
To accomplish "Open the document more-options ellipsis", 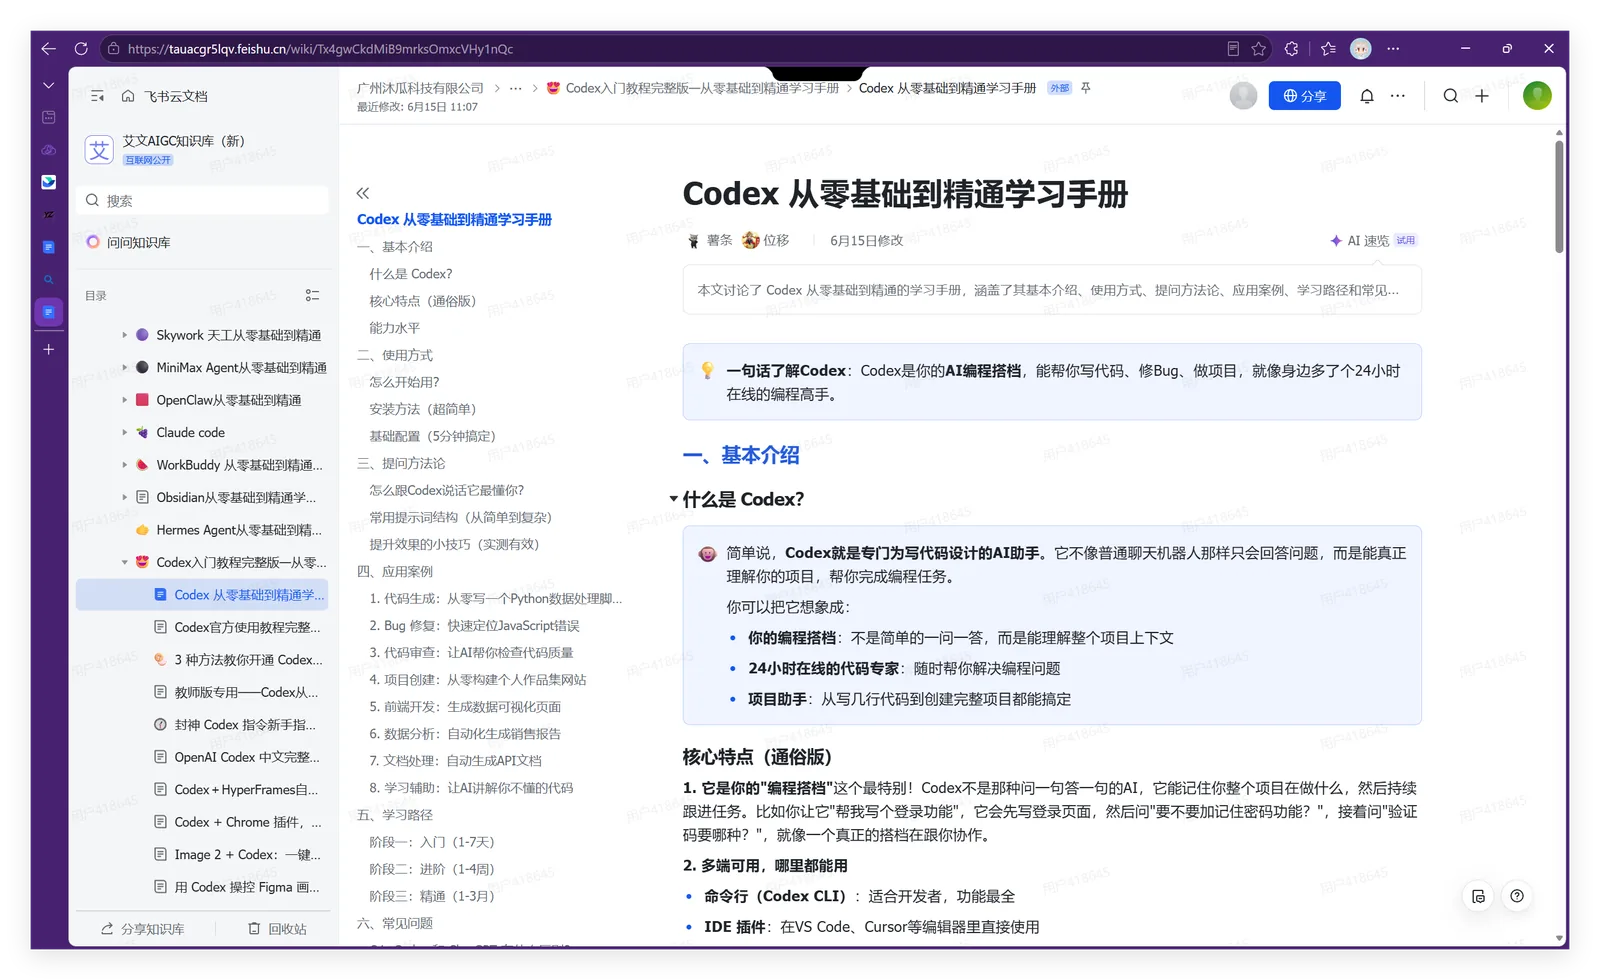I will (1398, 96).
